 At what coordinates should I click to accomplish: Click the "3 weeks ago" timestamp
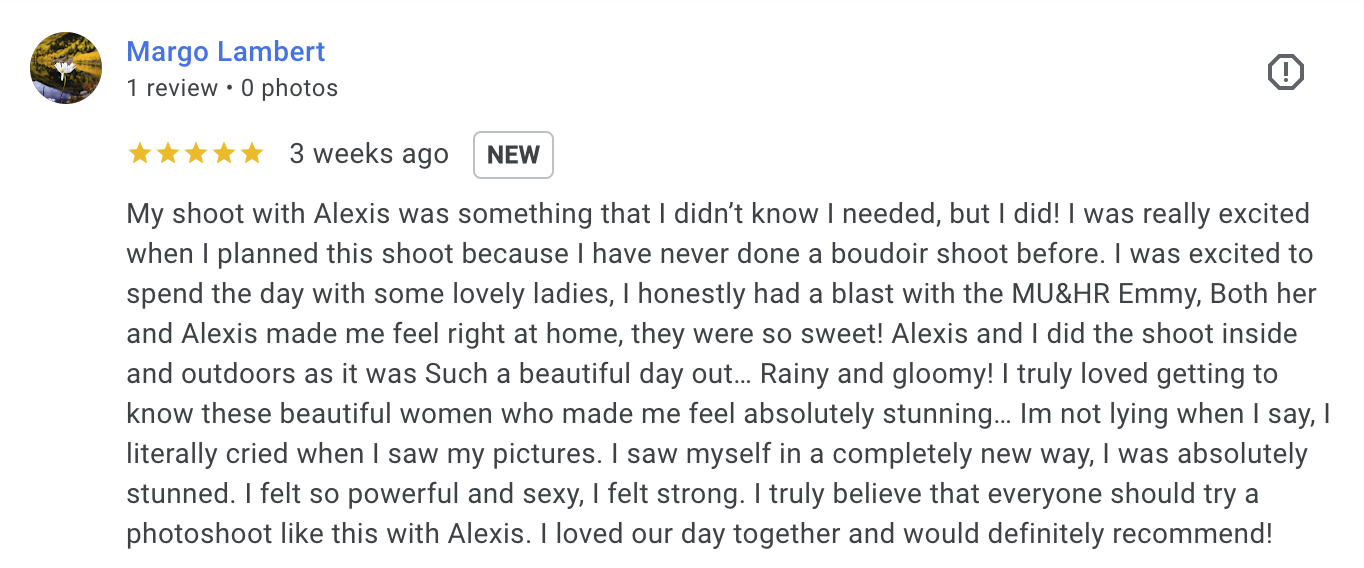click(369, 154)
